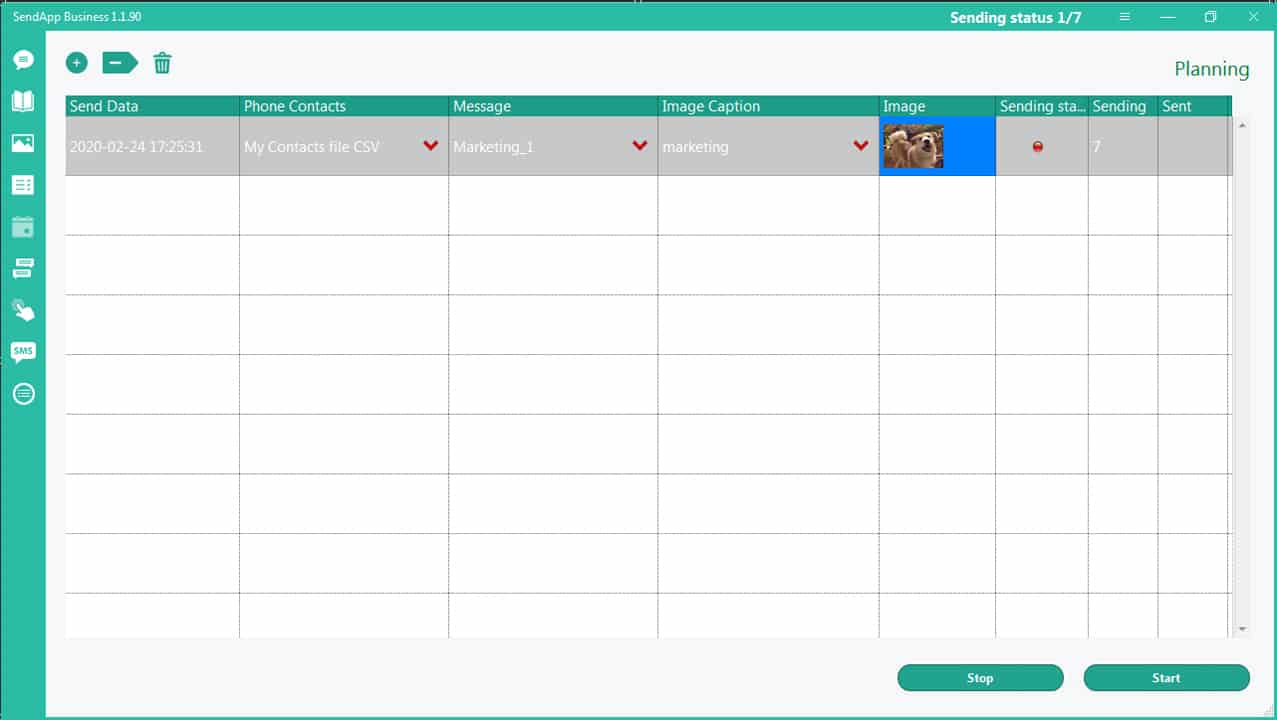The height and width of the screenshot is (720, 1277).
Task: Open the image gallery sidebar icon
Action: click(x=23, y=143)
